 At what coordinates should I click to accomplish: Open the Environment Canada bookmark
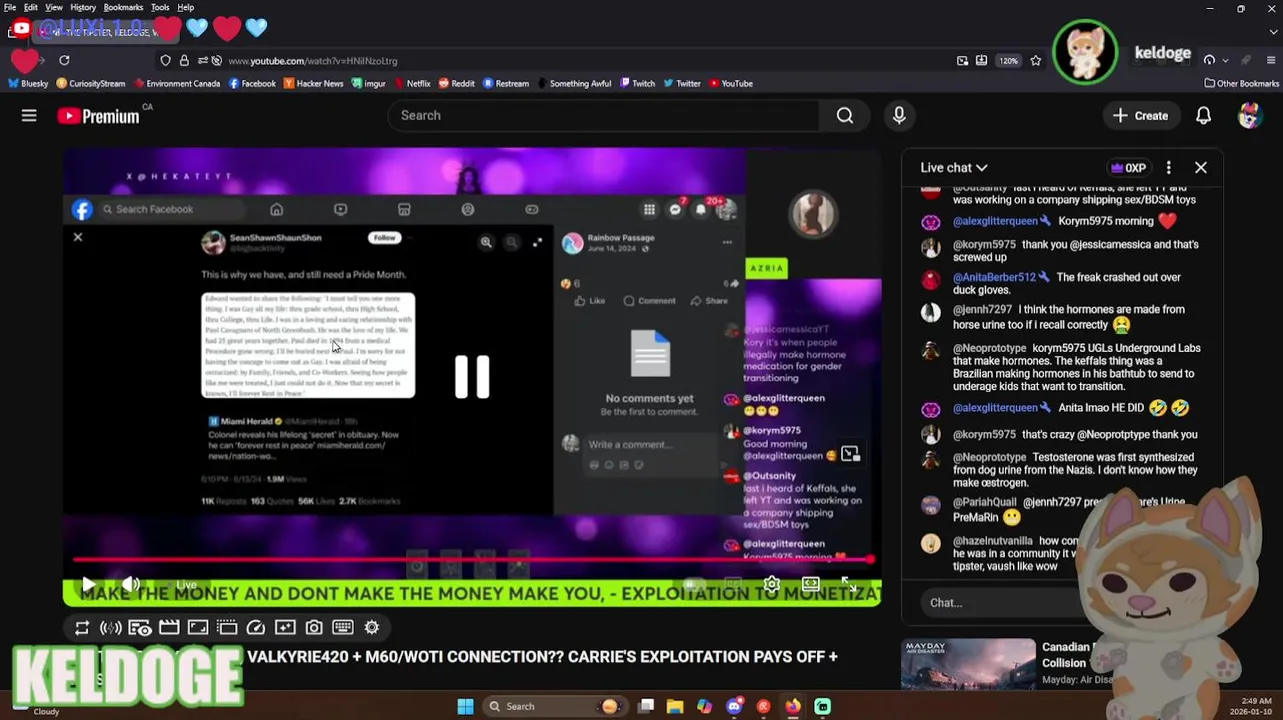click(x=177, y=83)
